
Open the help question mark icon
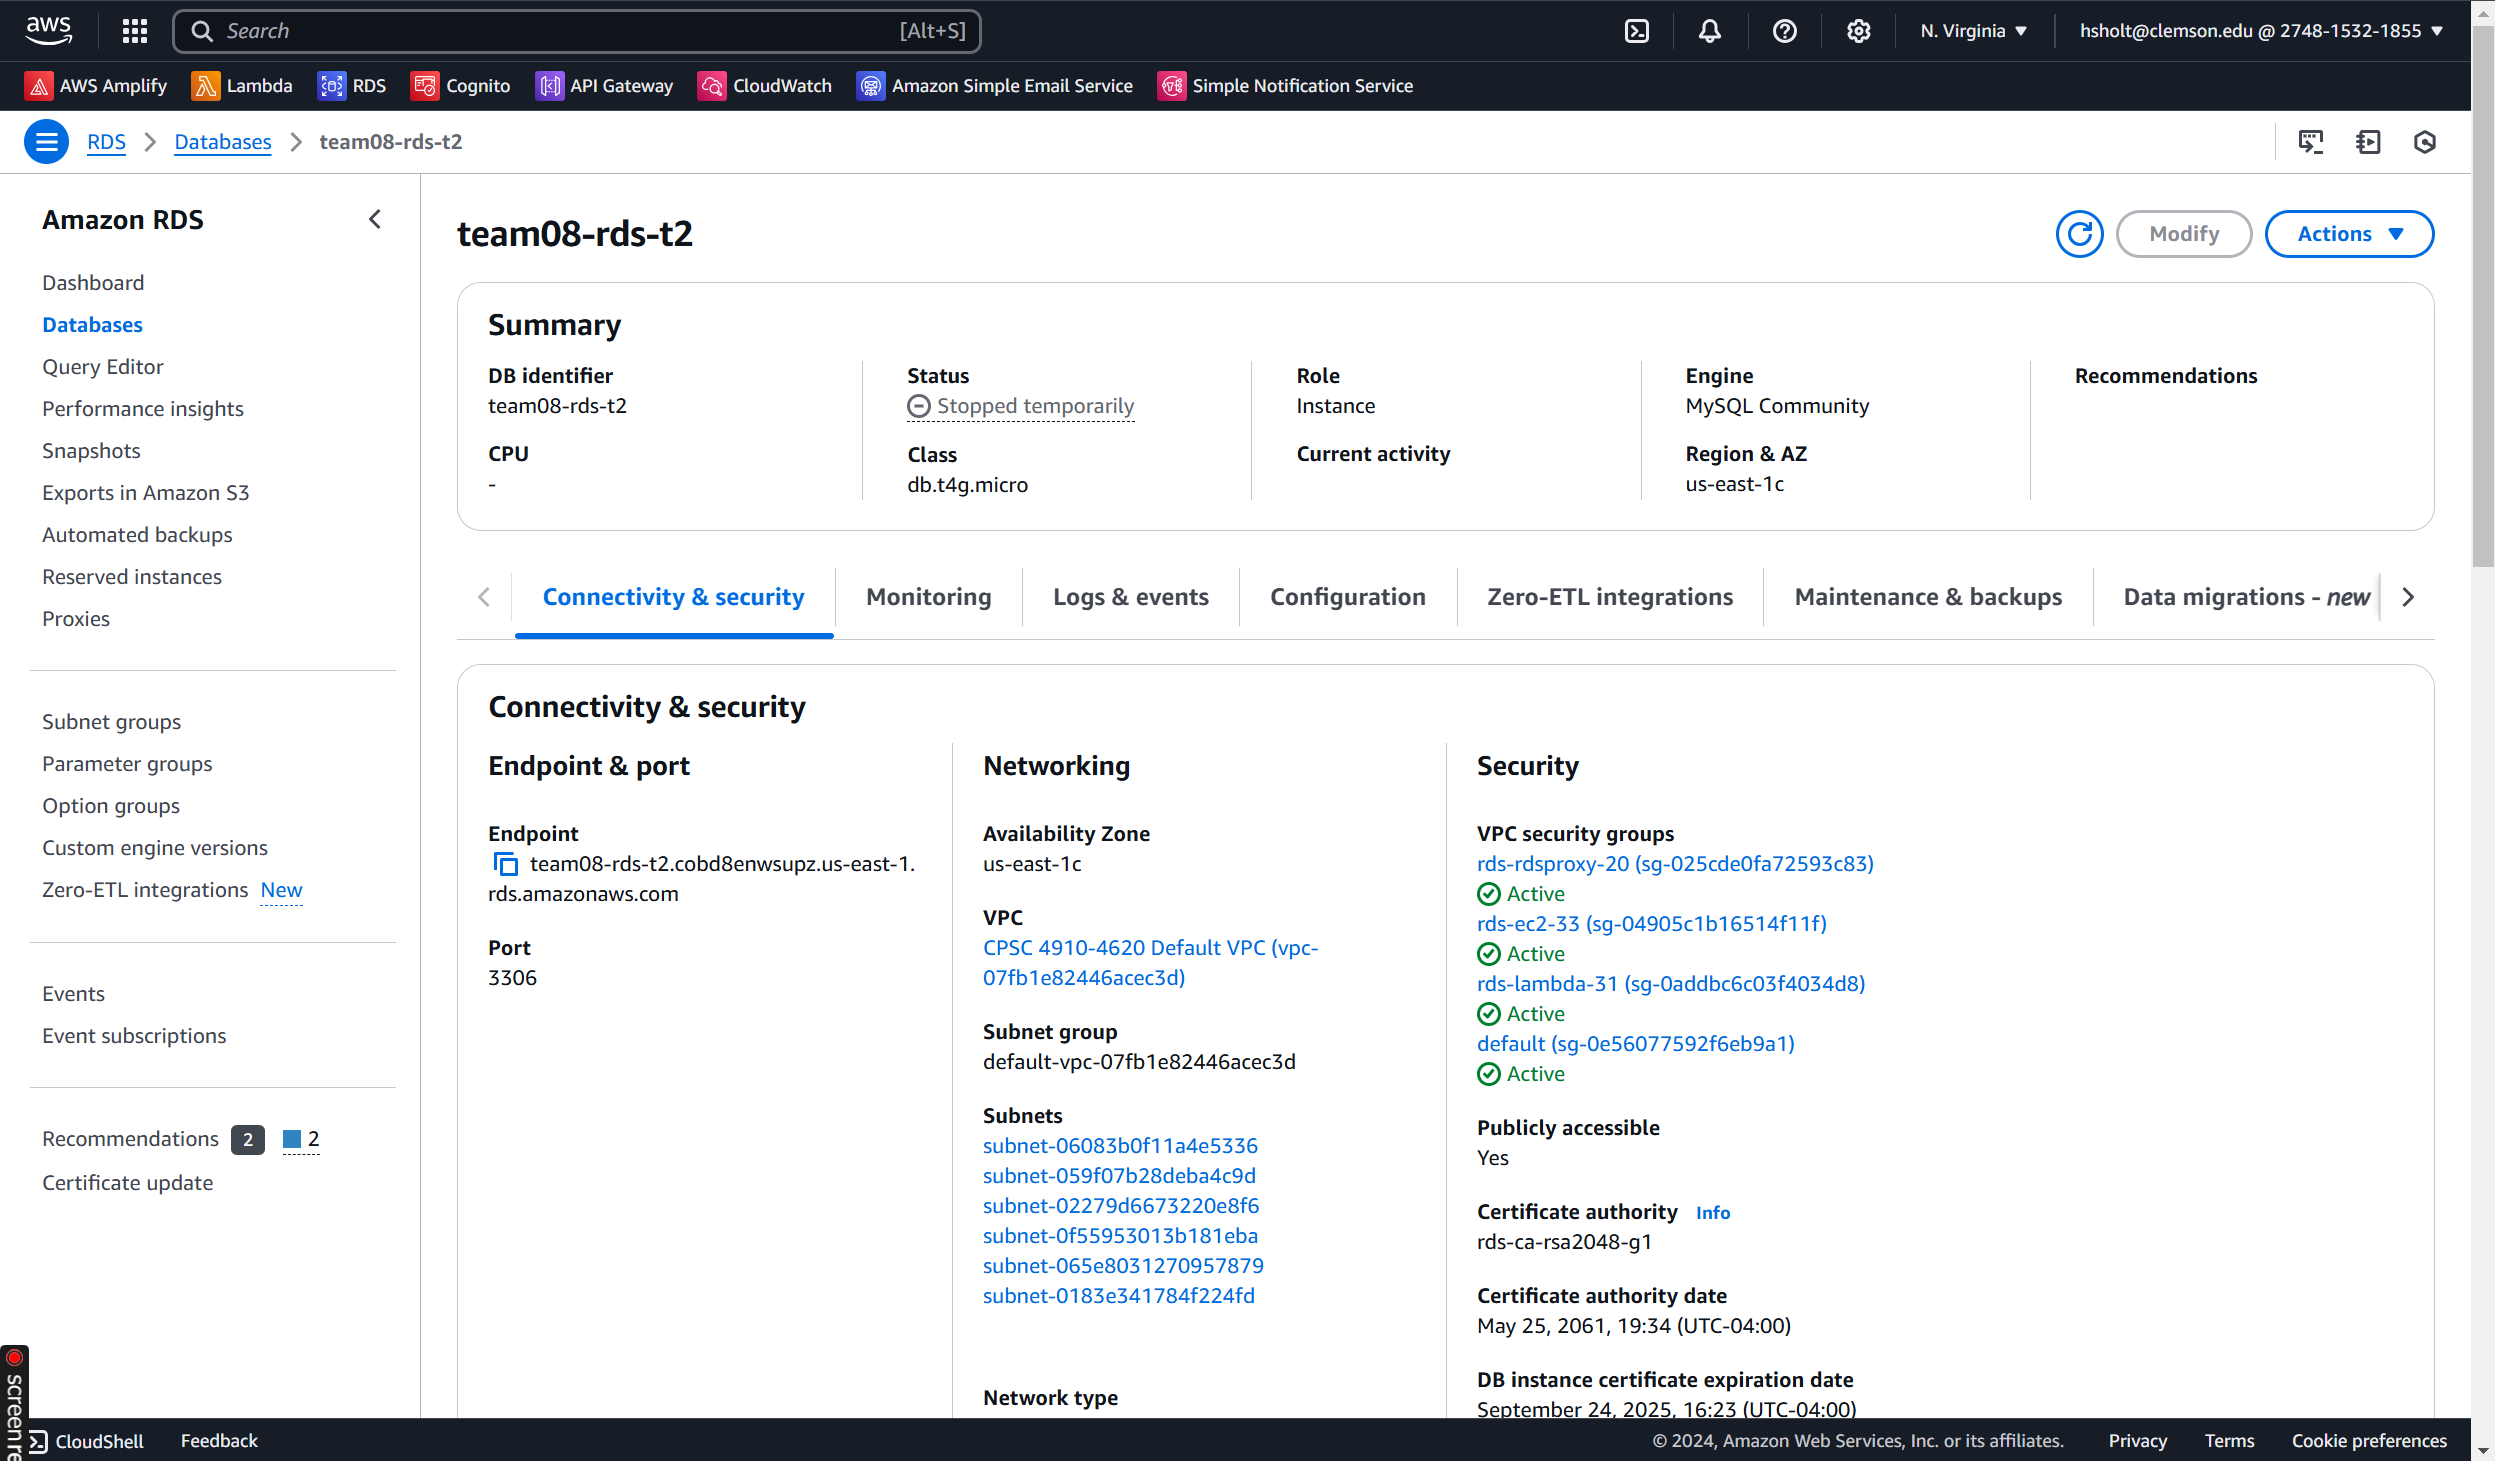1784,31
